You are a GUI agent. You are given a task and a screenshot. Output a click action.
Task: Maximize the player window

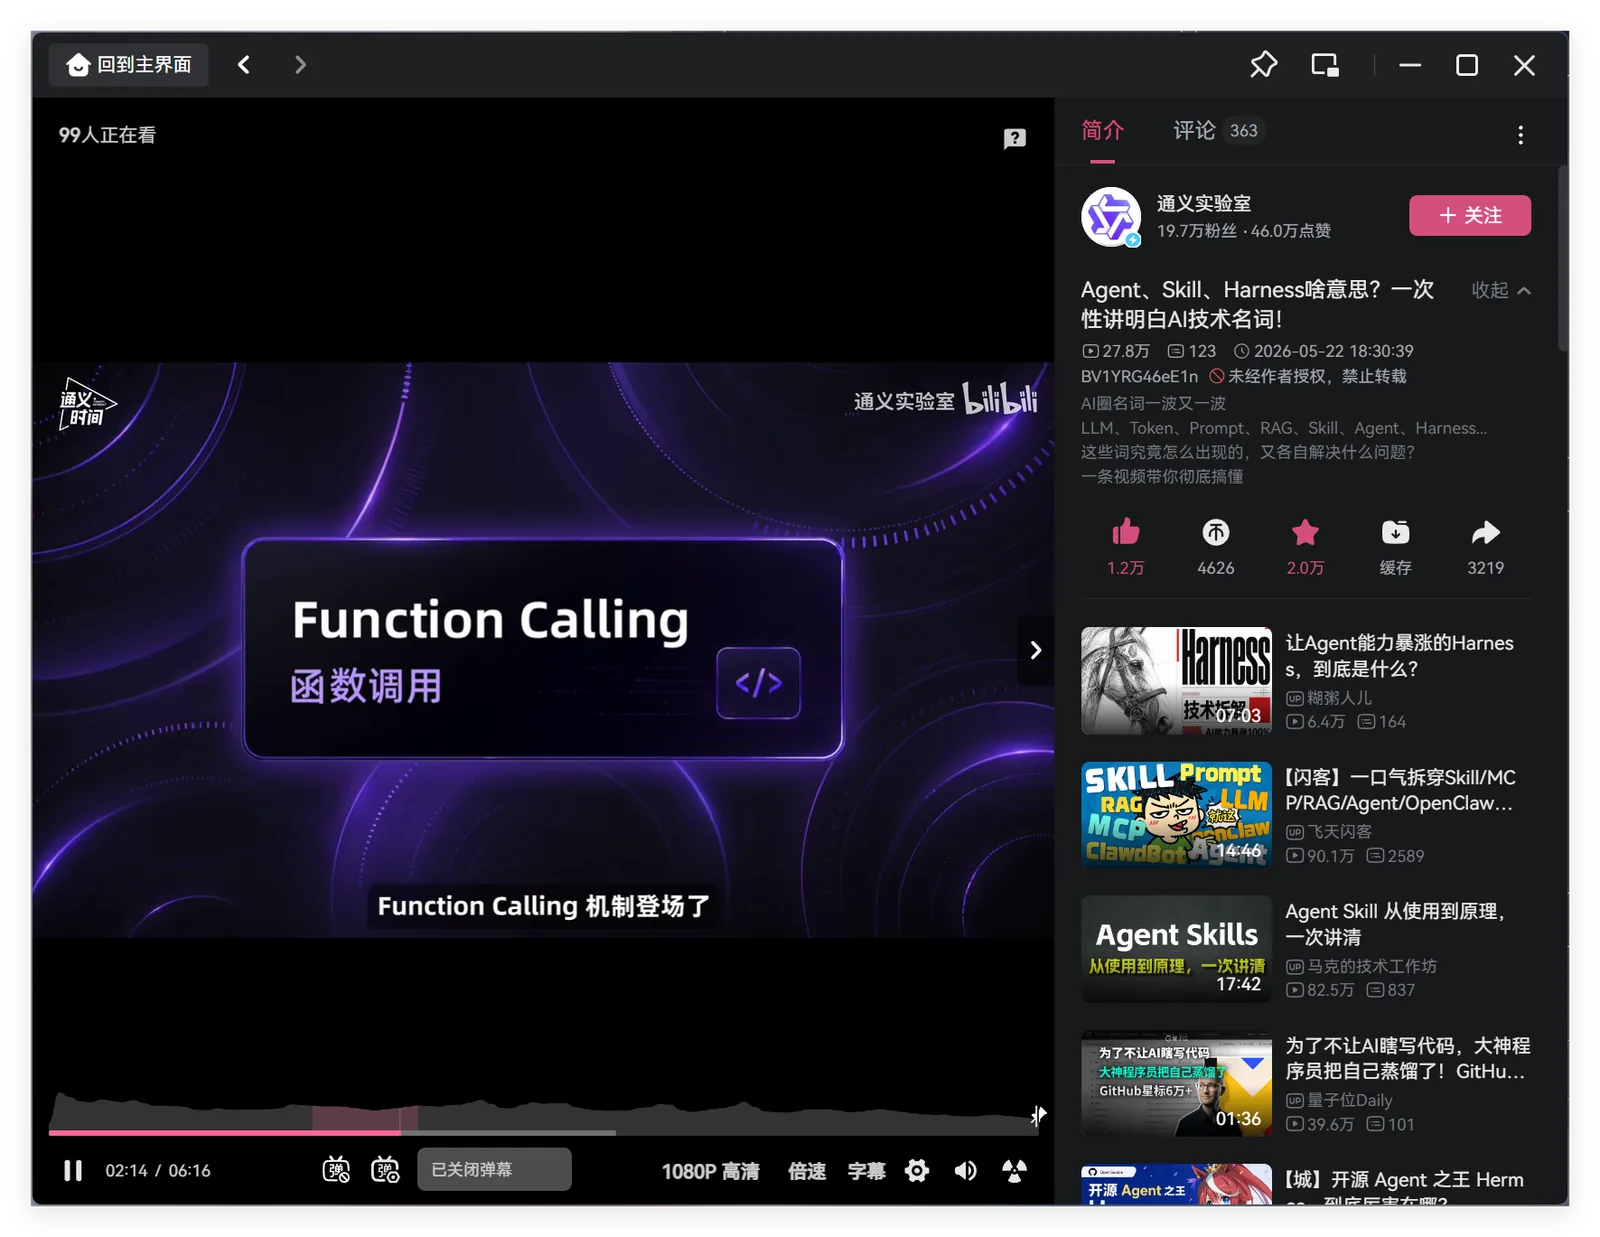(1467, 65)
